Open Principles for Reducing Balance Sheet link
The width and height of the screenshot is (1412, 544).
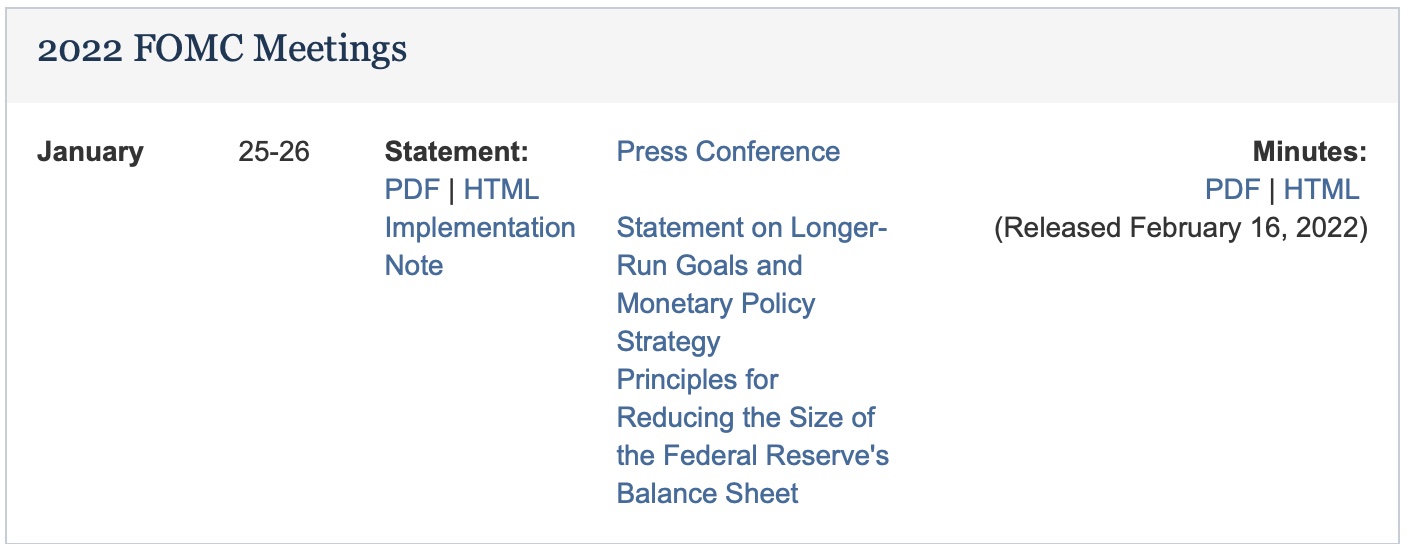pos(753,436)
